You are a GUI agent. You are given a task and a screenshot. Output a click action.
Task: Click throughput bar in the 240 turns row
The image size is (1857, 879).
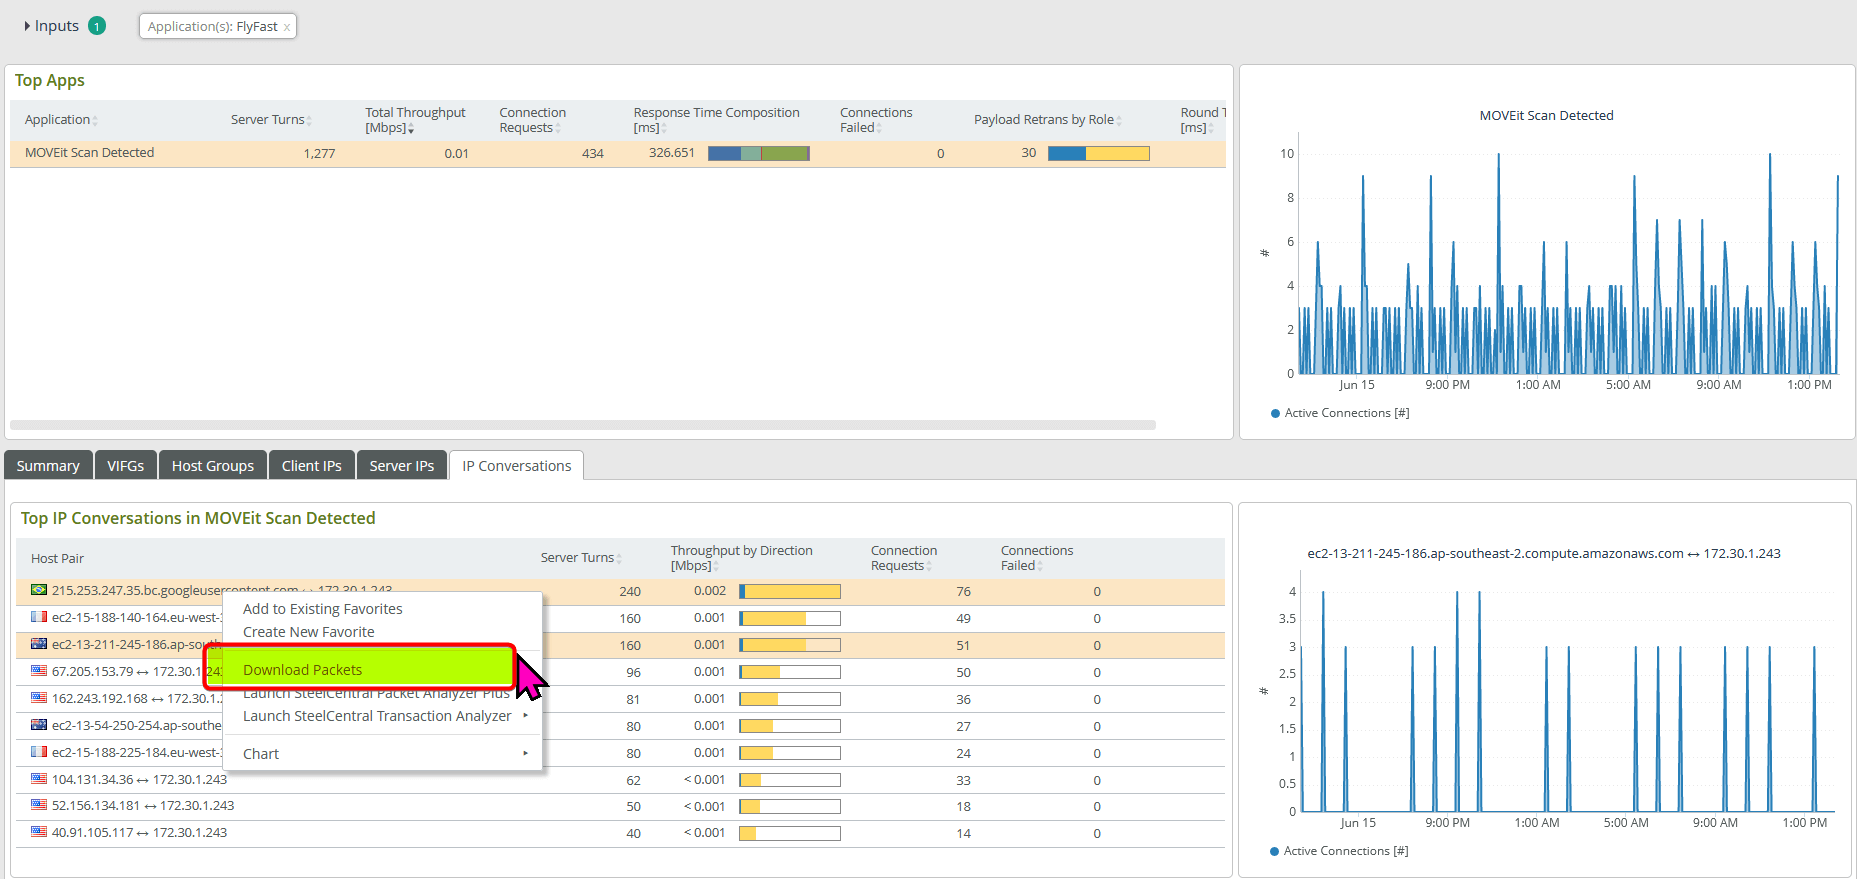point(790,591)
